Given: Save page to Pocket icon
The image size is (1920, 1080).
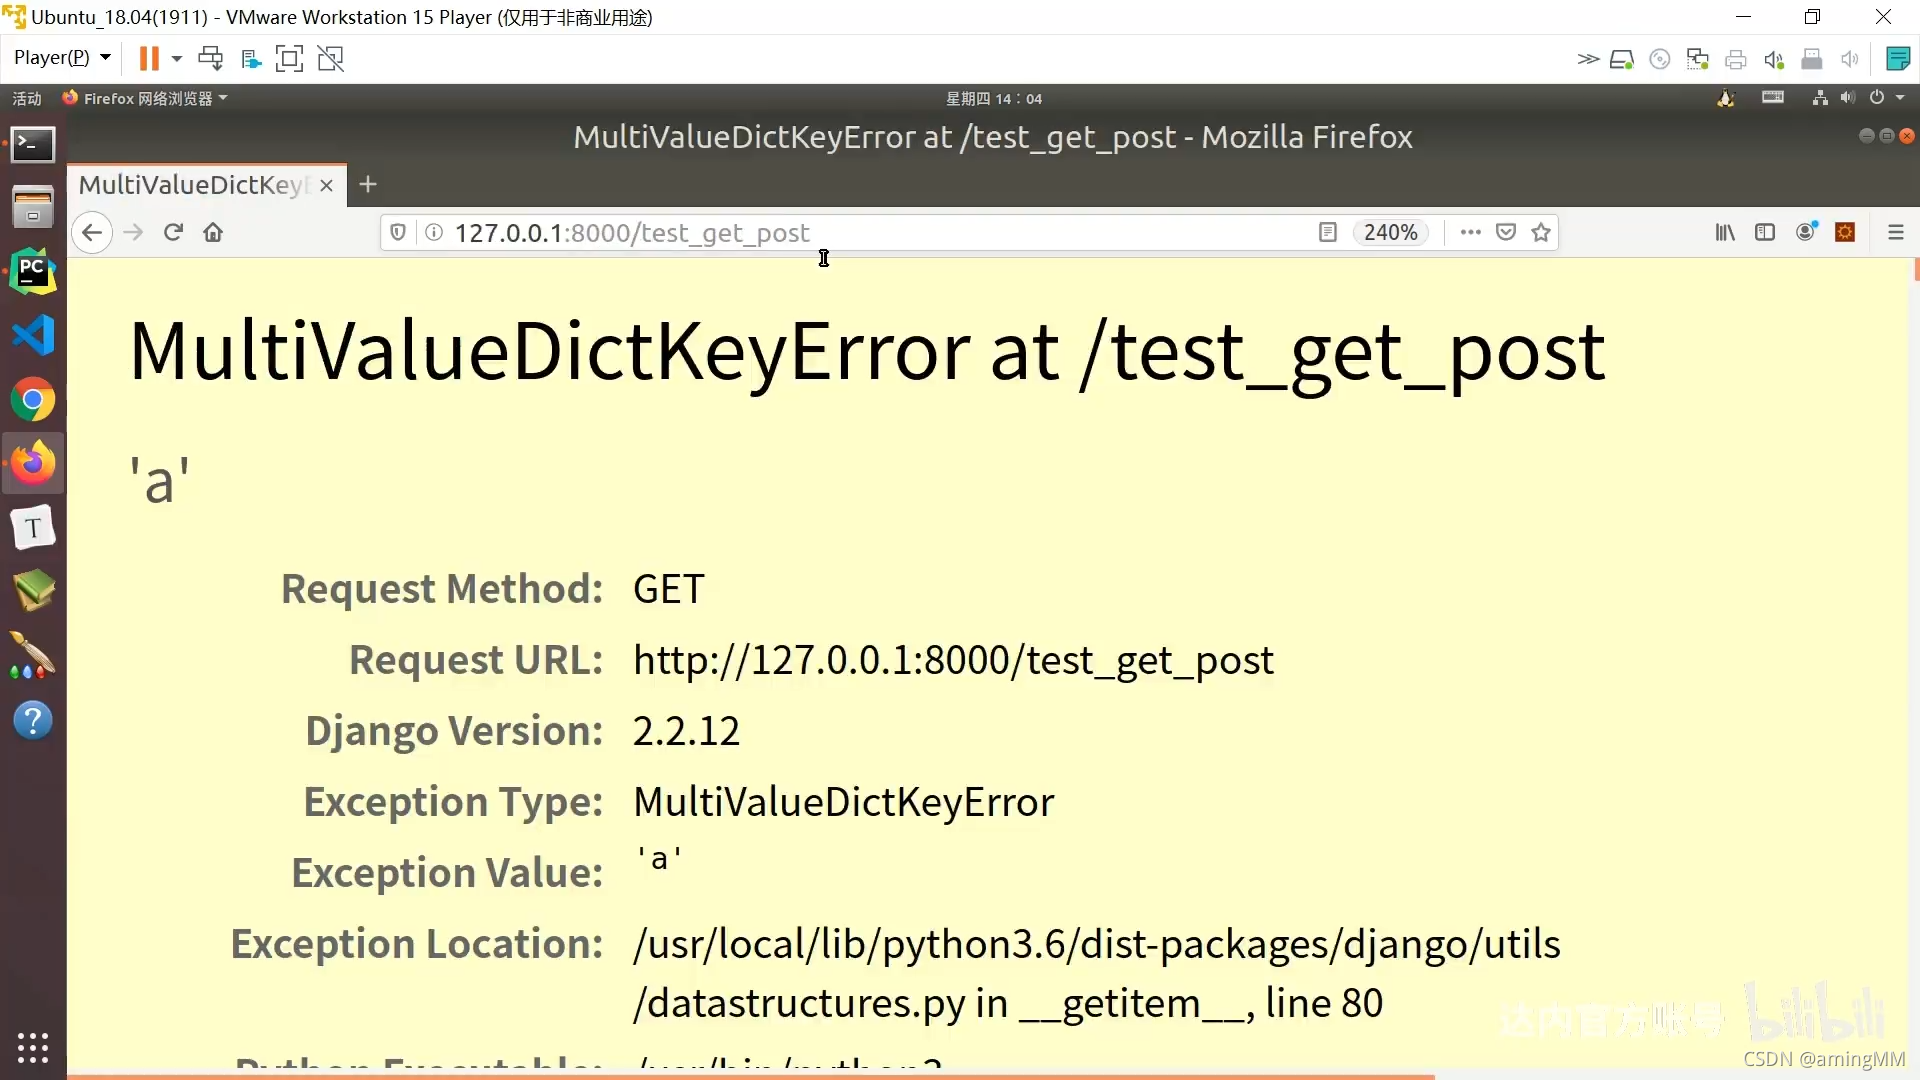Looking at the screenshot, I should pyautogui.click(x=1505, y=232).
